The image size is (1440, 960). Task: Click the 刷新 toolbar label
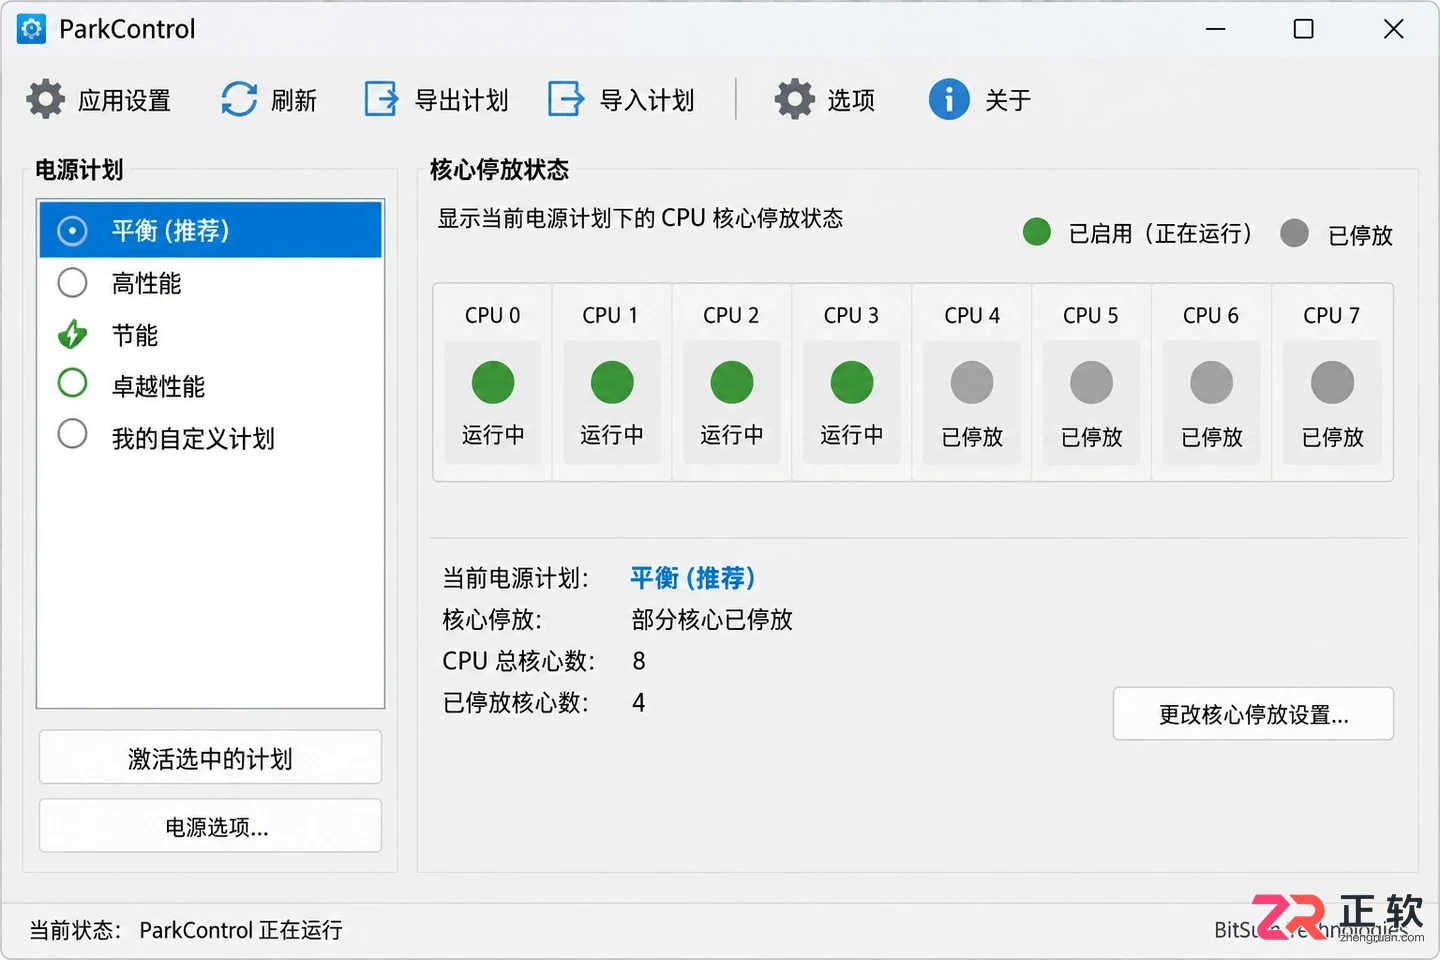294,100
